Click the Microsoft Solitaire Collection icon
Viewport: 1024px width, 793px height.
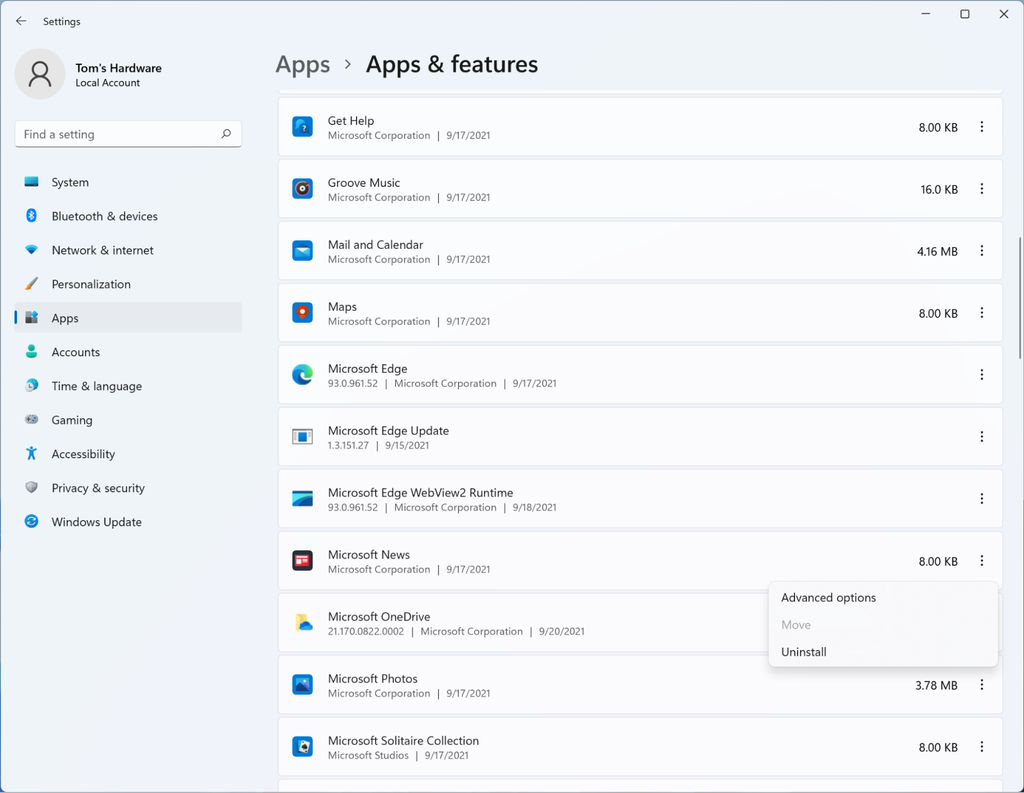[302, 747]
